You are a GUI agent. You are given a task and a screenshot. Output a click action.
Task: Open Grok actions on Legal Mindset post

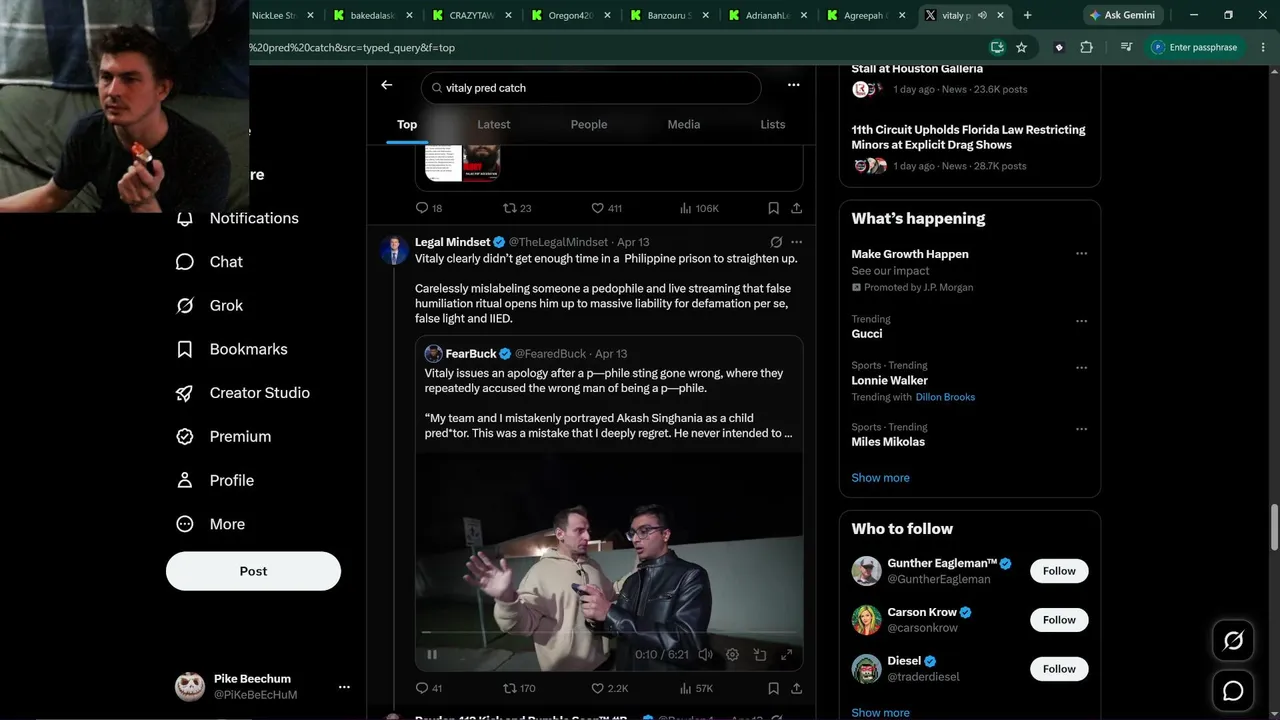[776, 242]
